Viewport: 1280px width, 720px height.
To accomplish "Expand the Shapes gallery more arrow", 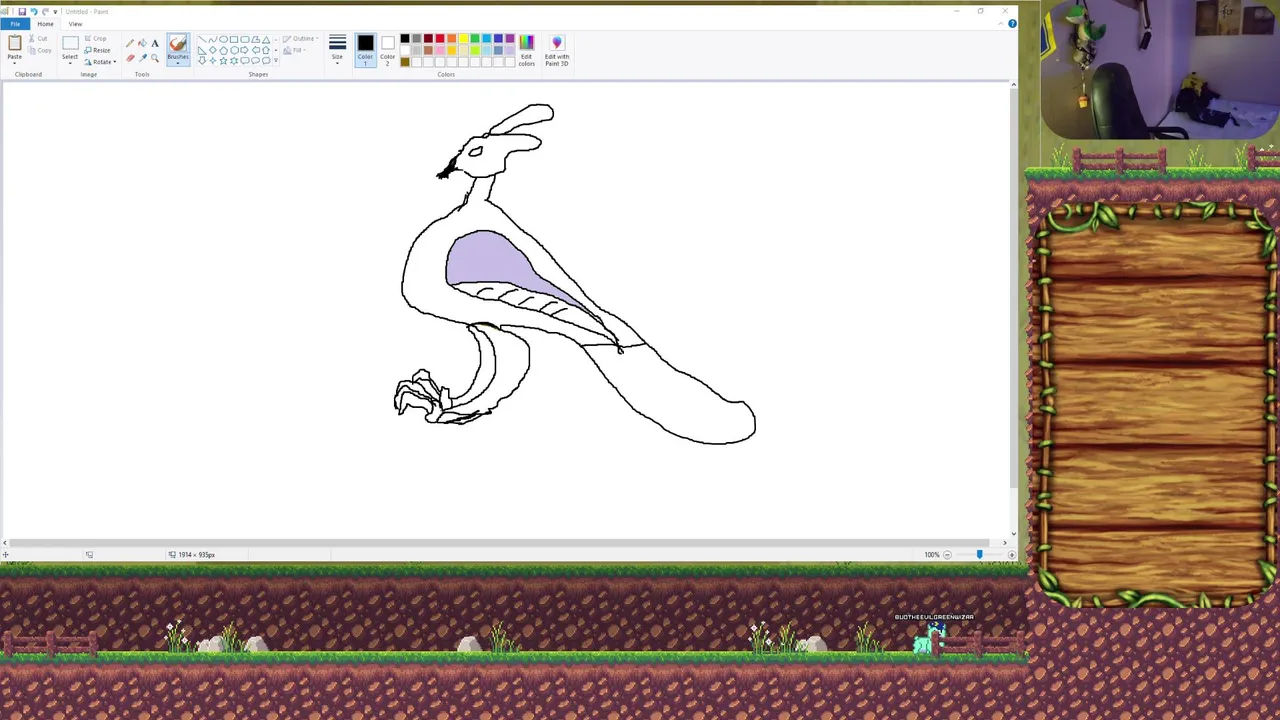I will (x=276, y=61).
